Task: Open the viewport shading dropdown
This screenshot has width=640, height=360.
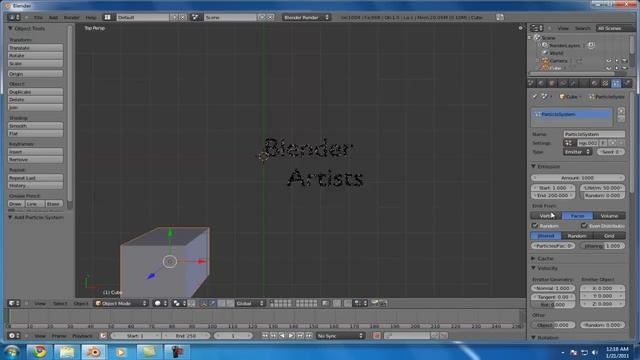Action: point(160,303)
